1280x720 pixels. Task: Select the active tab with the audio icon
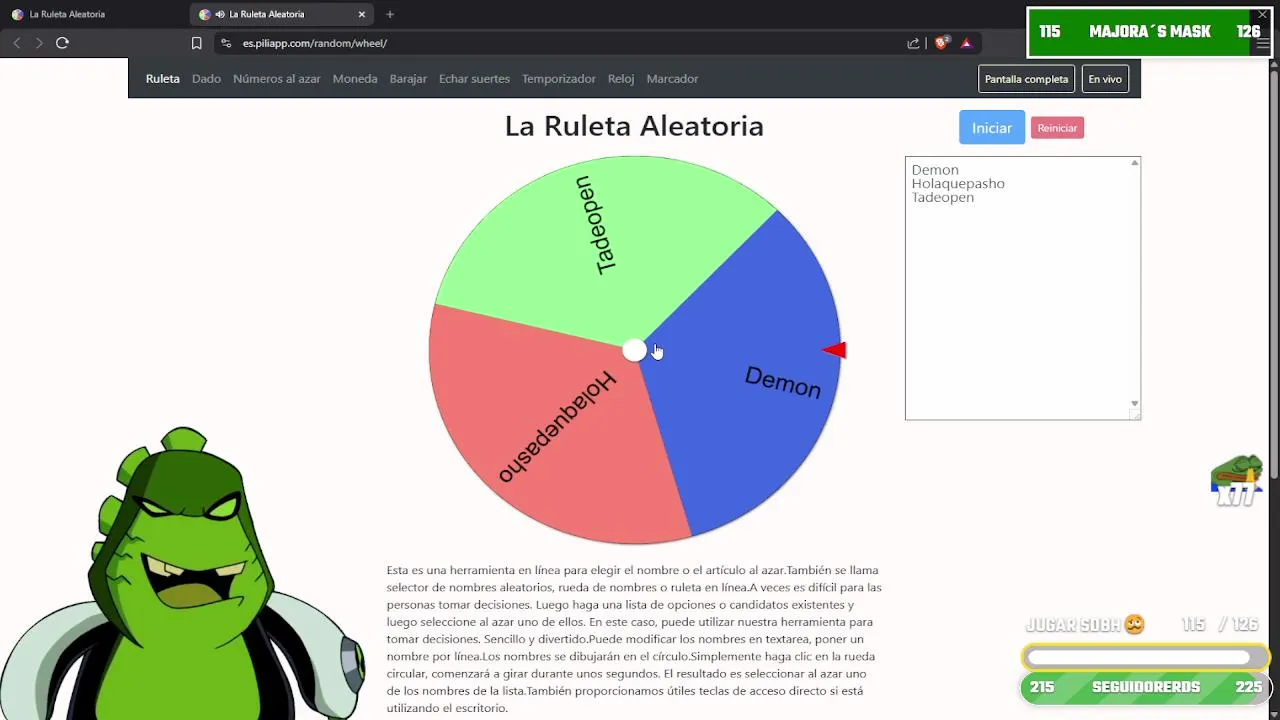282,14
